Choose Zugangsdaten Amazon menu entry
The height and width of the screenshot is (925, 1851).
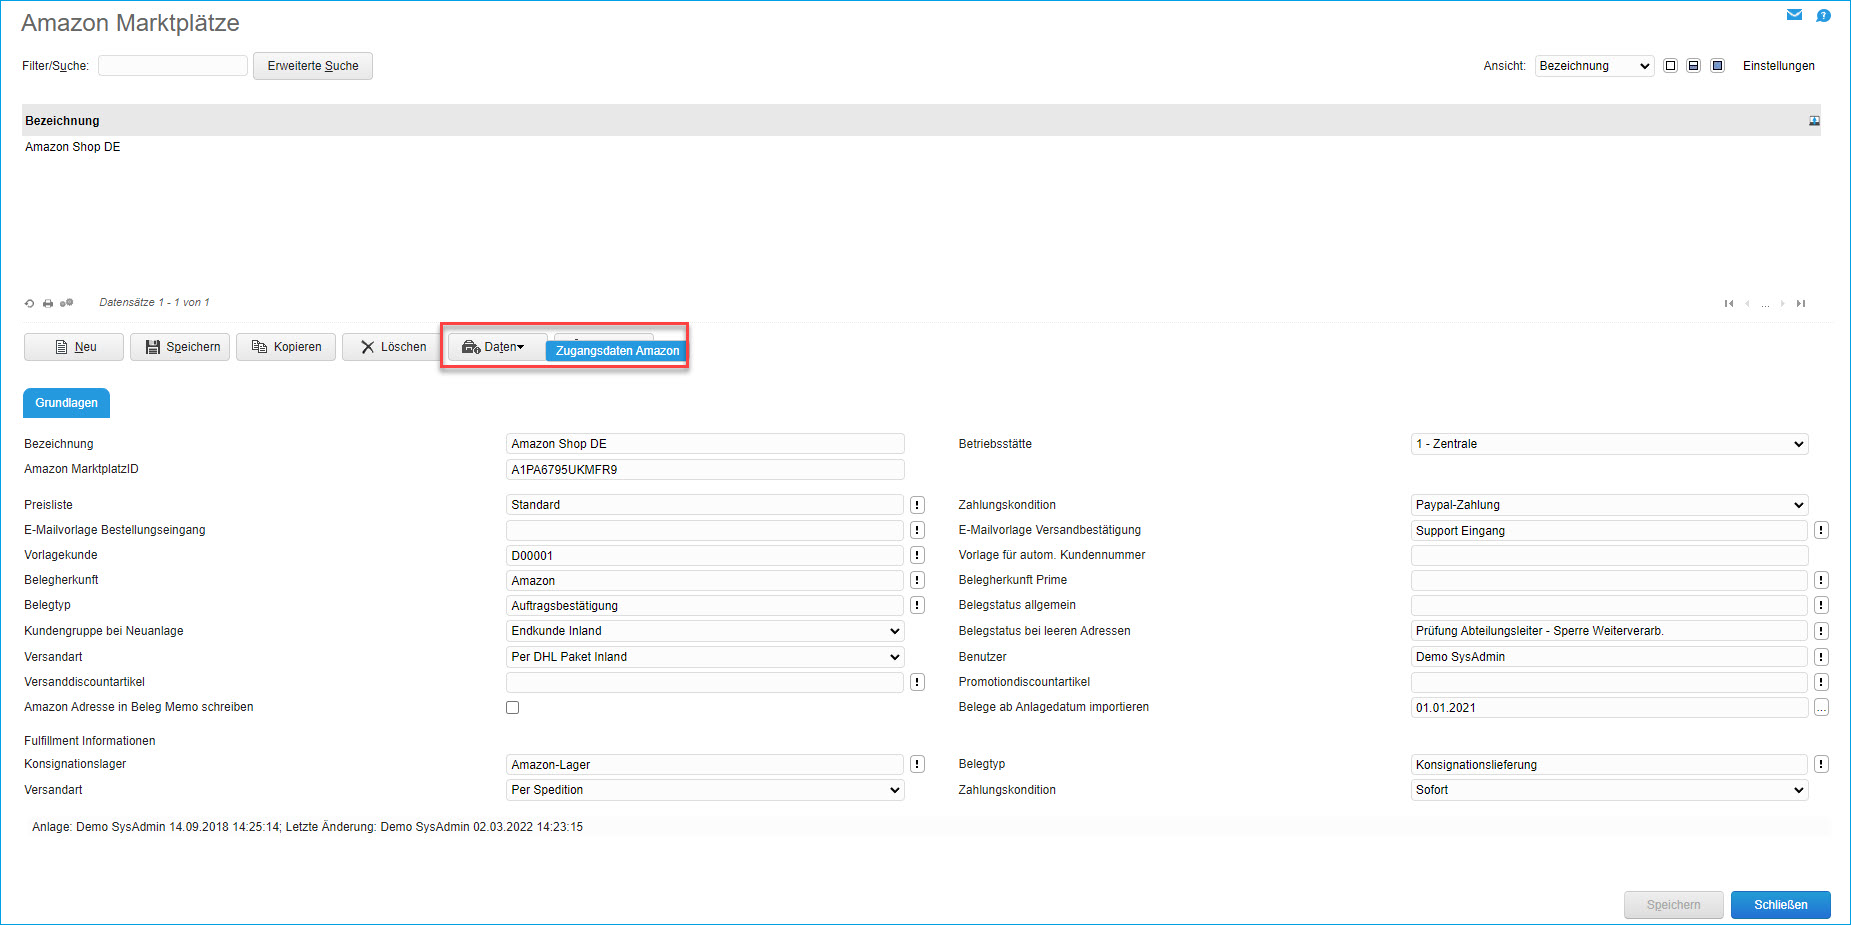[617, 351]
